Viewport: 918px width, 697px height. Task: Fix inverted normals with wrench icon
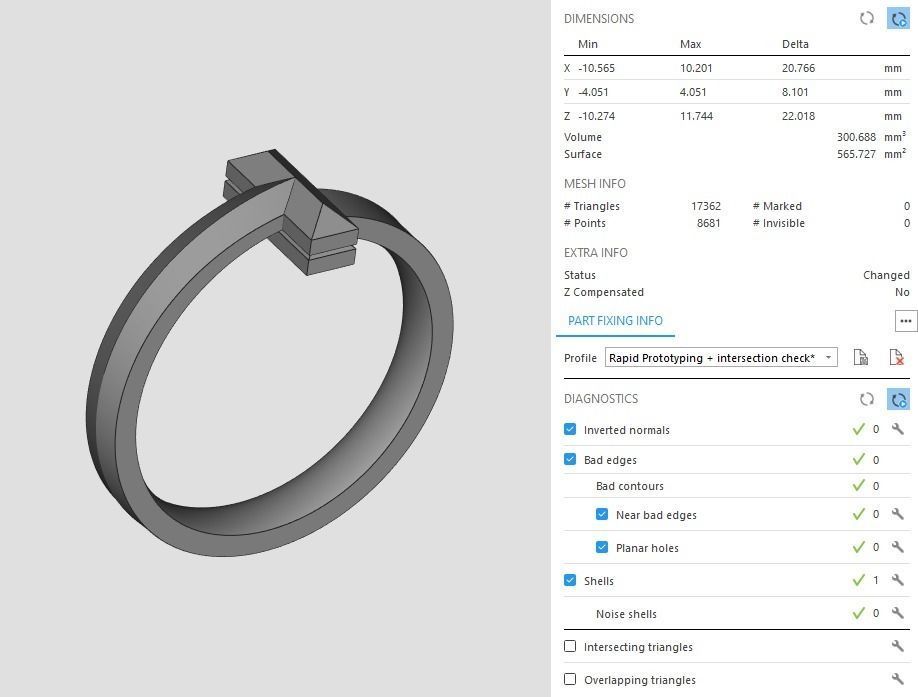[x=898, y=429]
